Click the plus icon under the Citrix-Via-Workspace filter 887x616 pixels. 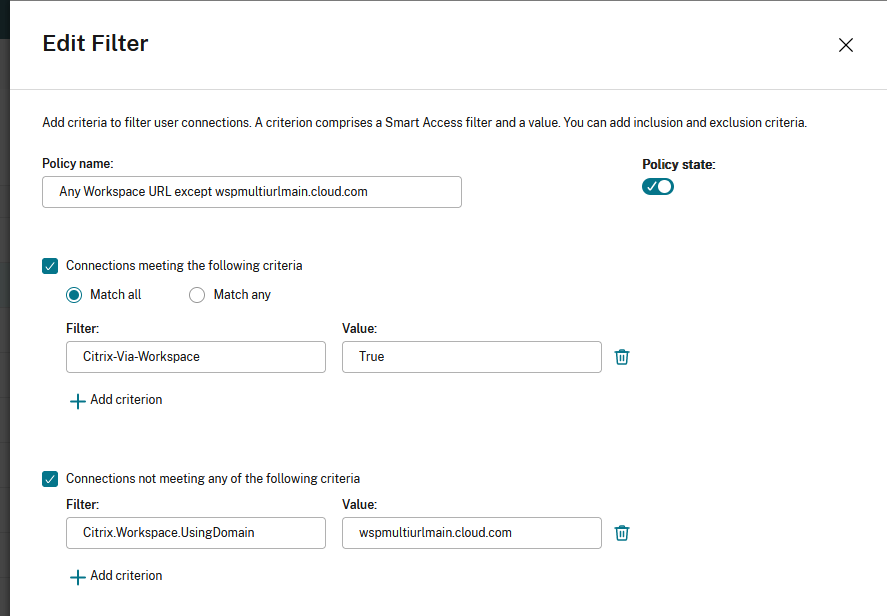[x=77, y=401]
